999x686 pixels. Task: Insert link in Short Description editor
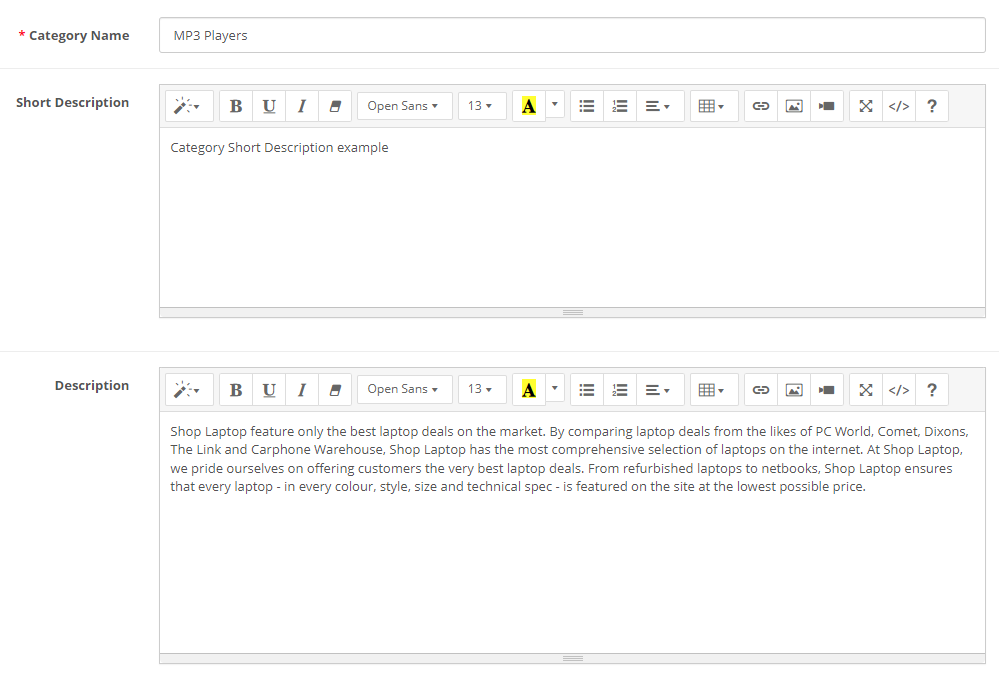pos(761,106)
